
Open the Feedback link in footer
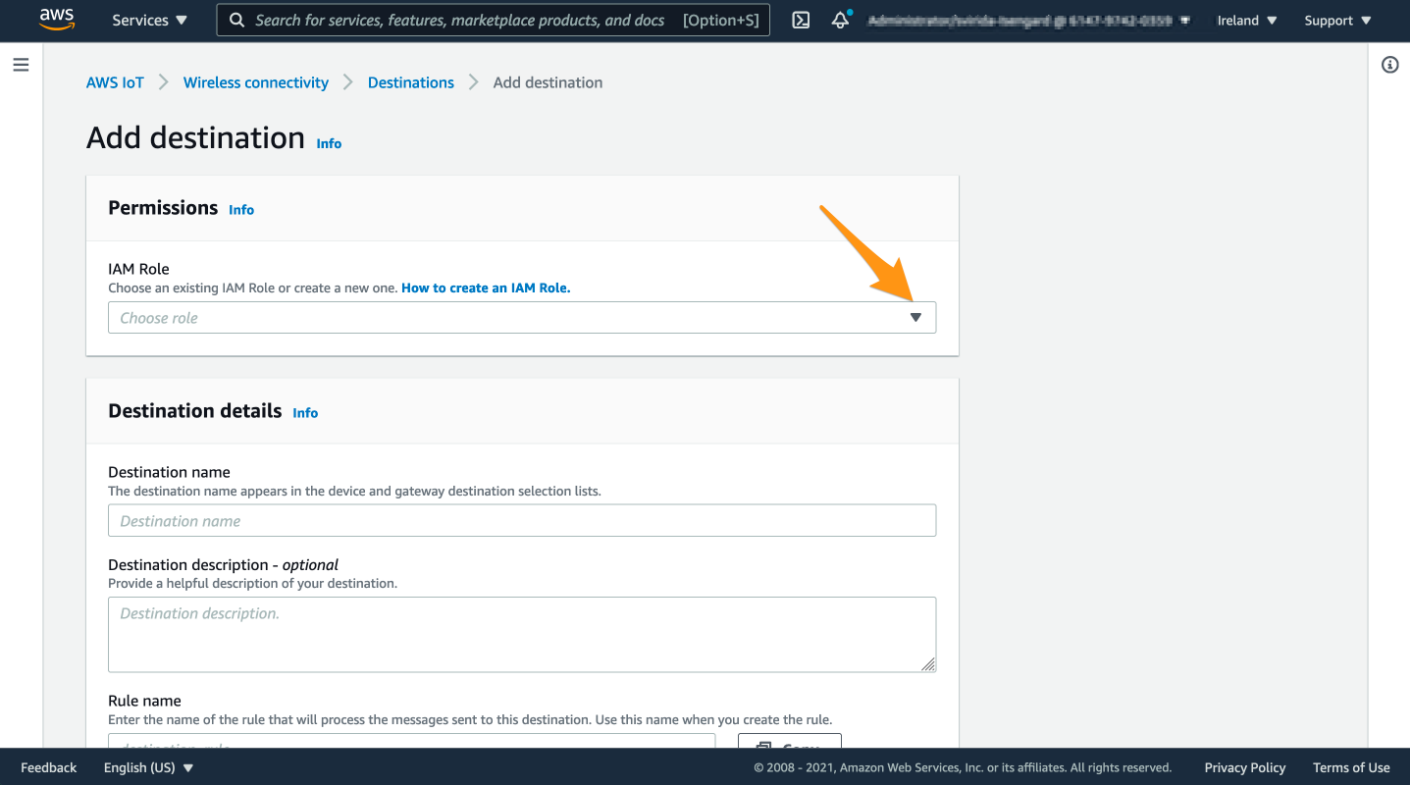click(49, 768)
